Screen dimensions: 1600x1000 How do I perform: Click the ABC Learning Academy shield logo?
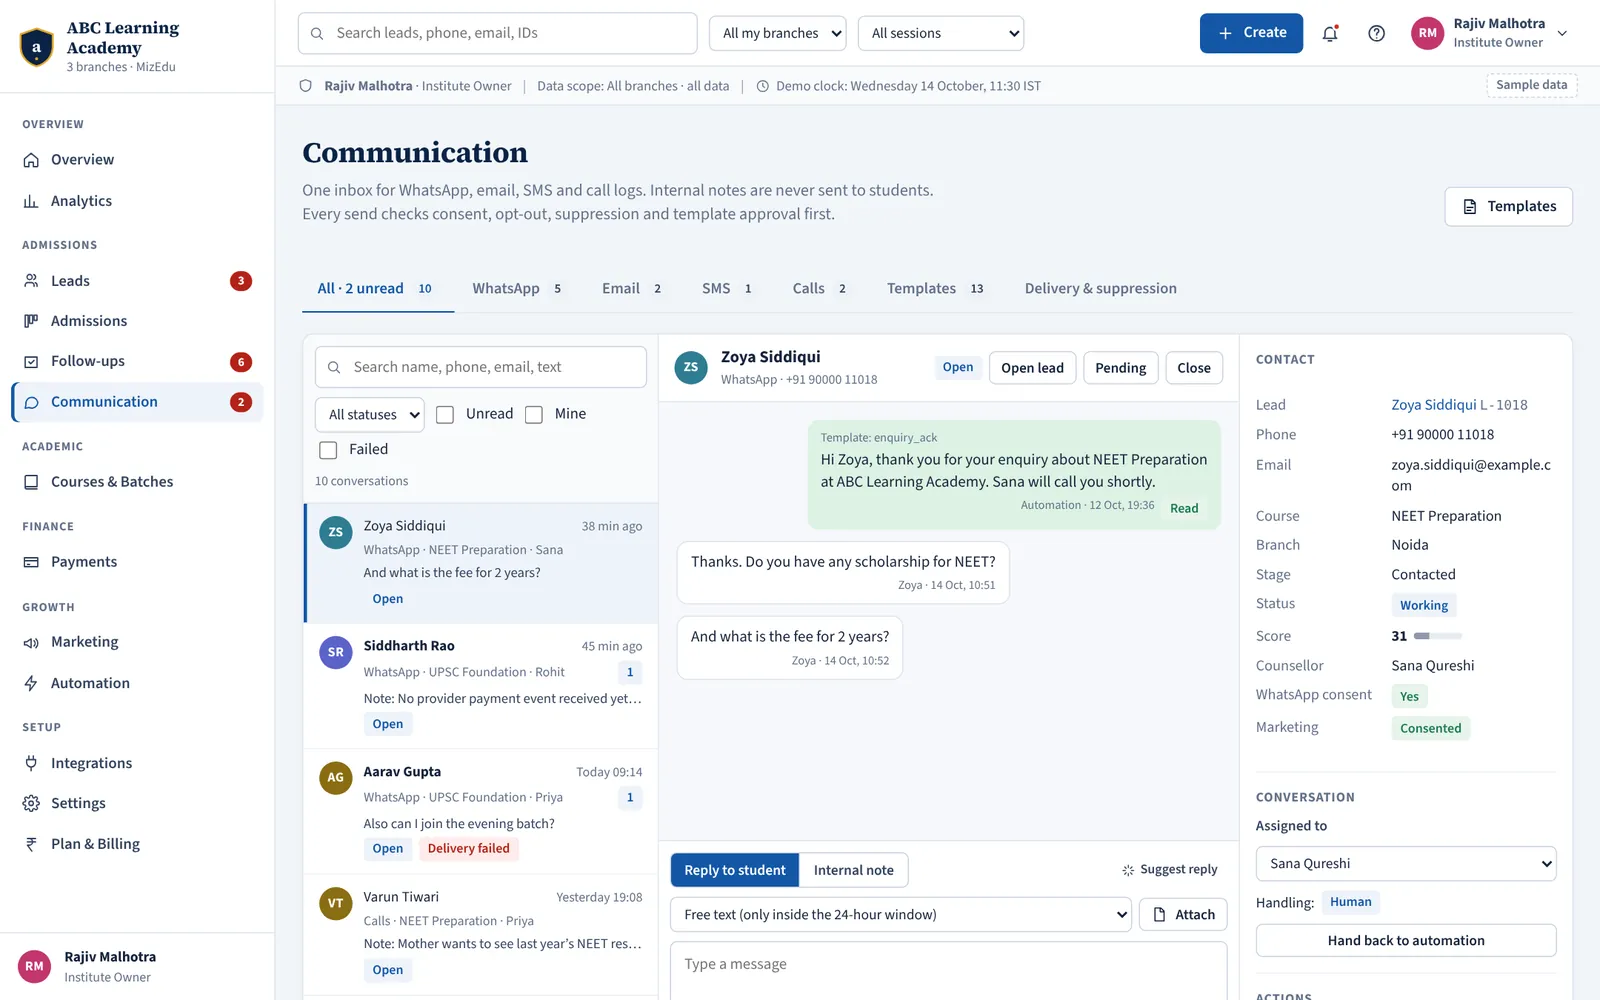[x=37, y=47]
